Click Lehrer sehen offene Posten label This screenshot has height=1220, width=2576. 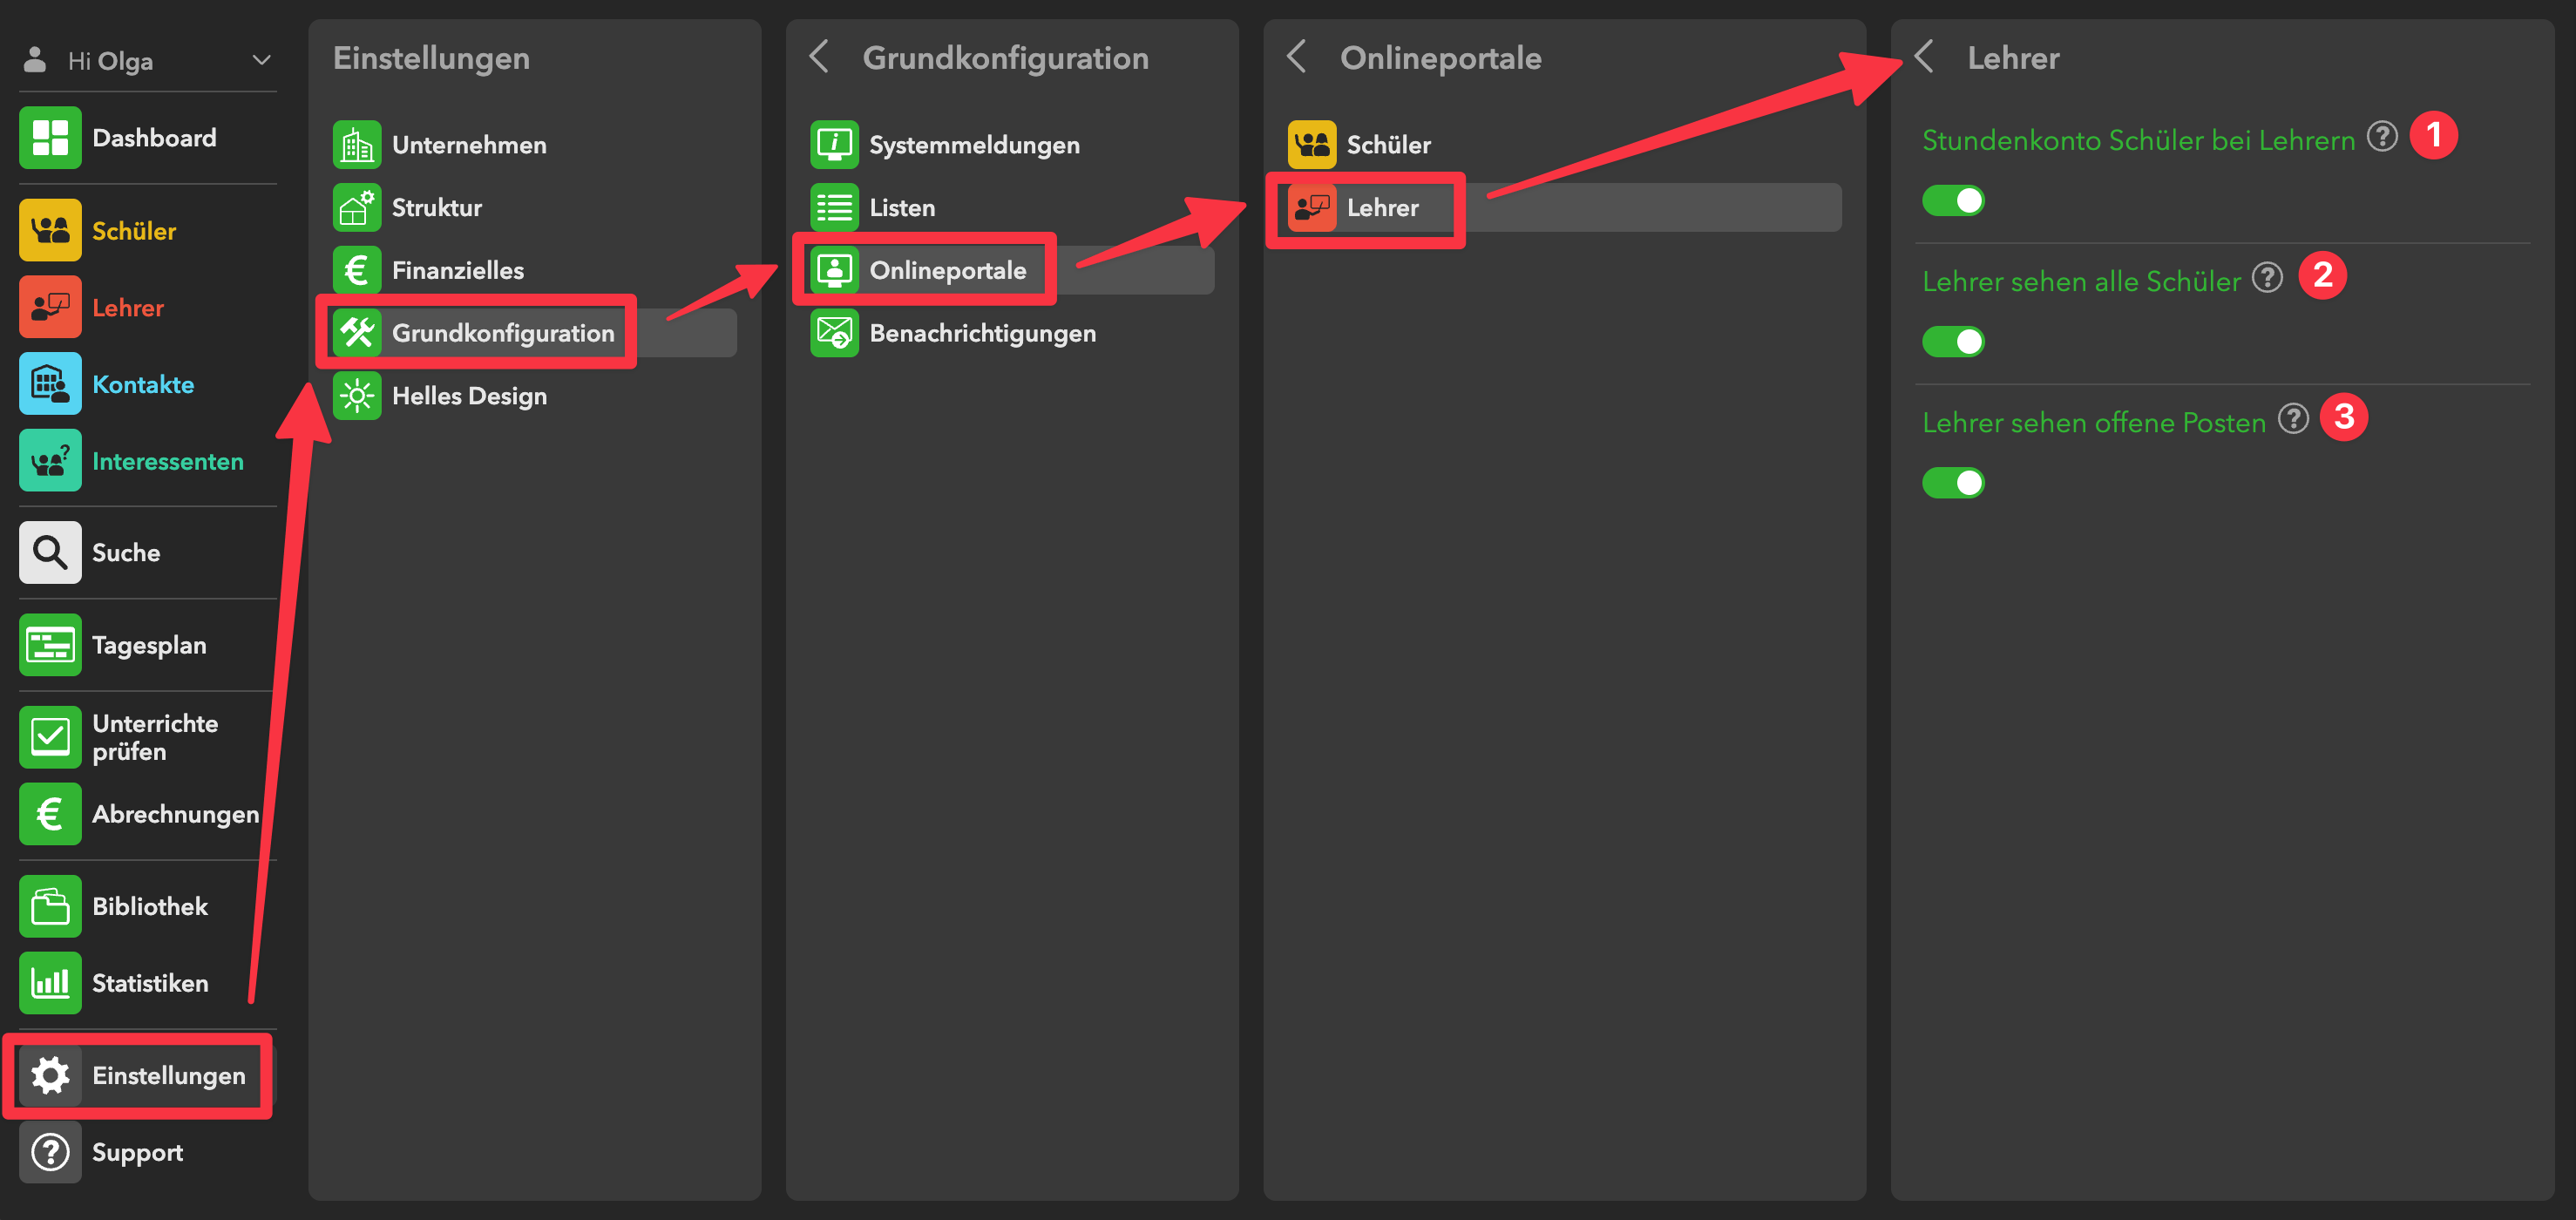2094,422
